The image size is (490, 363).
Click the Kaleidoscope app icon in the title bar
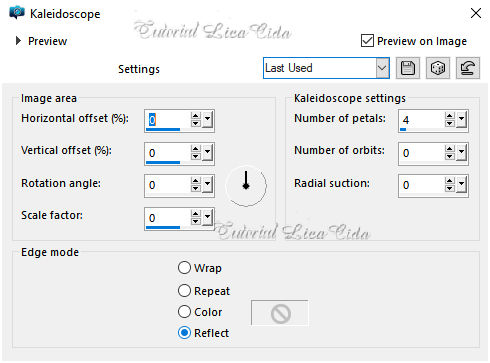(x=17, y=13)
